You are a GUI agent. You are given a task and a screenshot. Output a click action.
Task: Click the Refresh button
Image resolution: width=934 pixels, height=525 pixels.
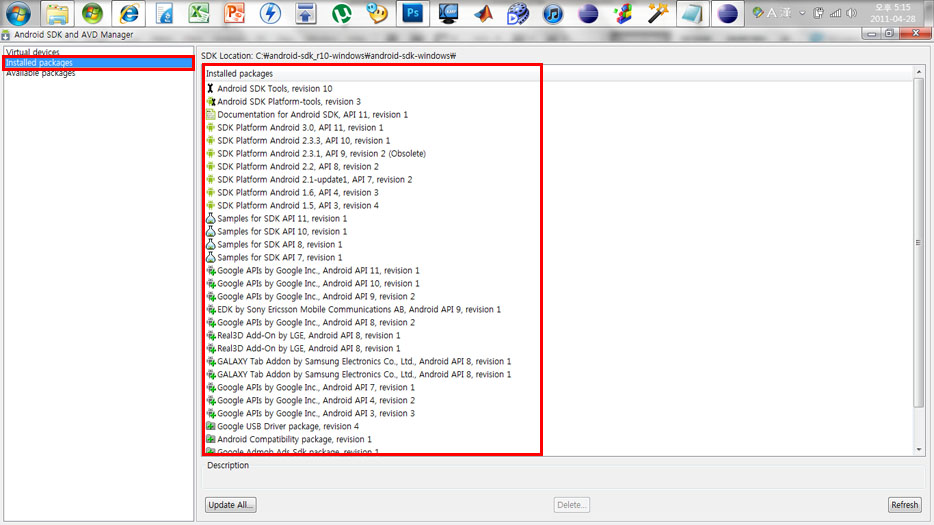[904, 505]
